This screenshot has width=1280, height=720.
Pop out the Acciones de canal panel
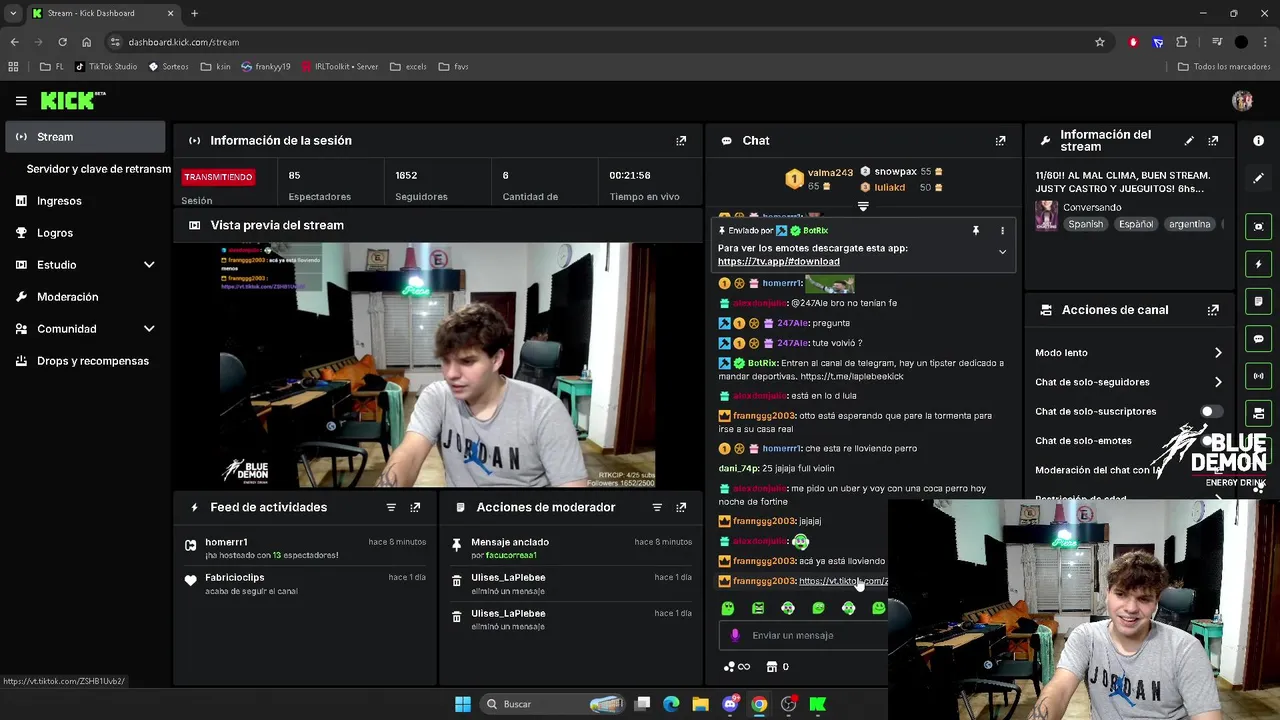1213,310
